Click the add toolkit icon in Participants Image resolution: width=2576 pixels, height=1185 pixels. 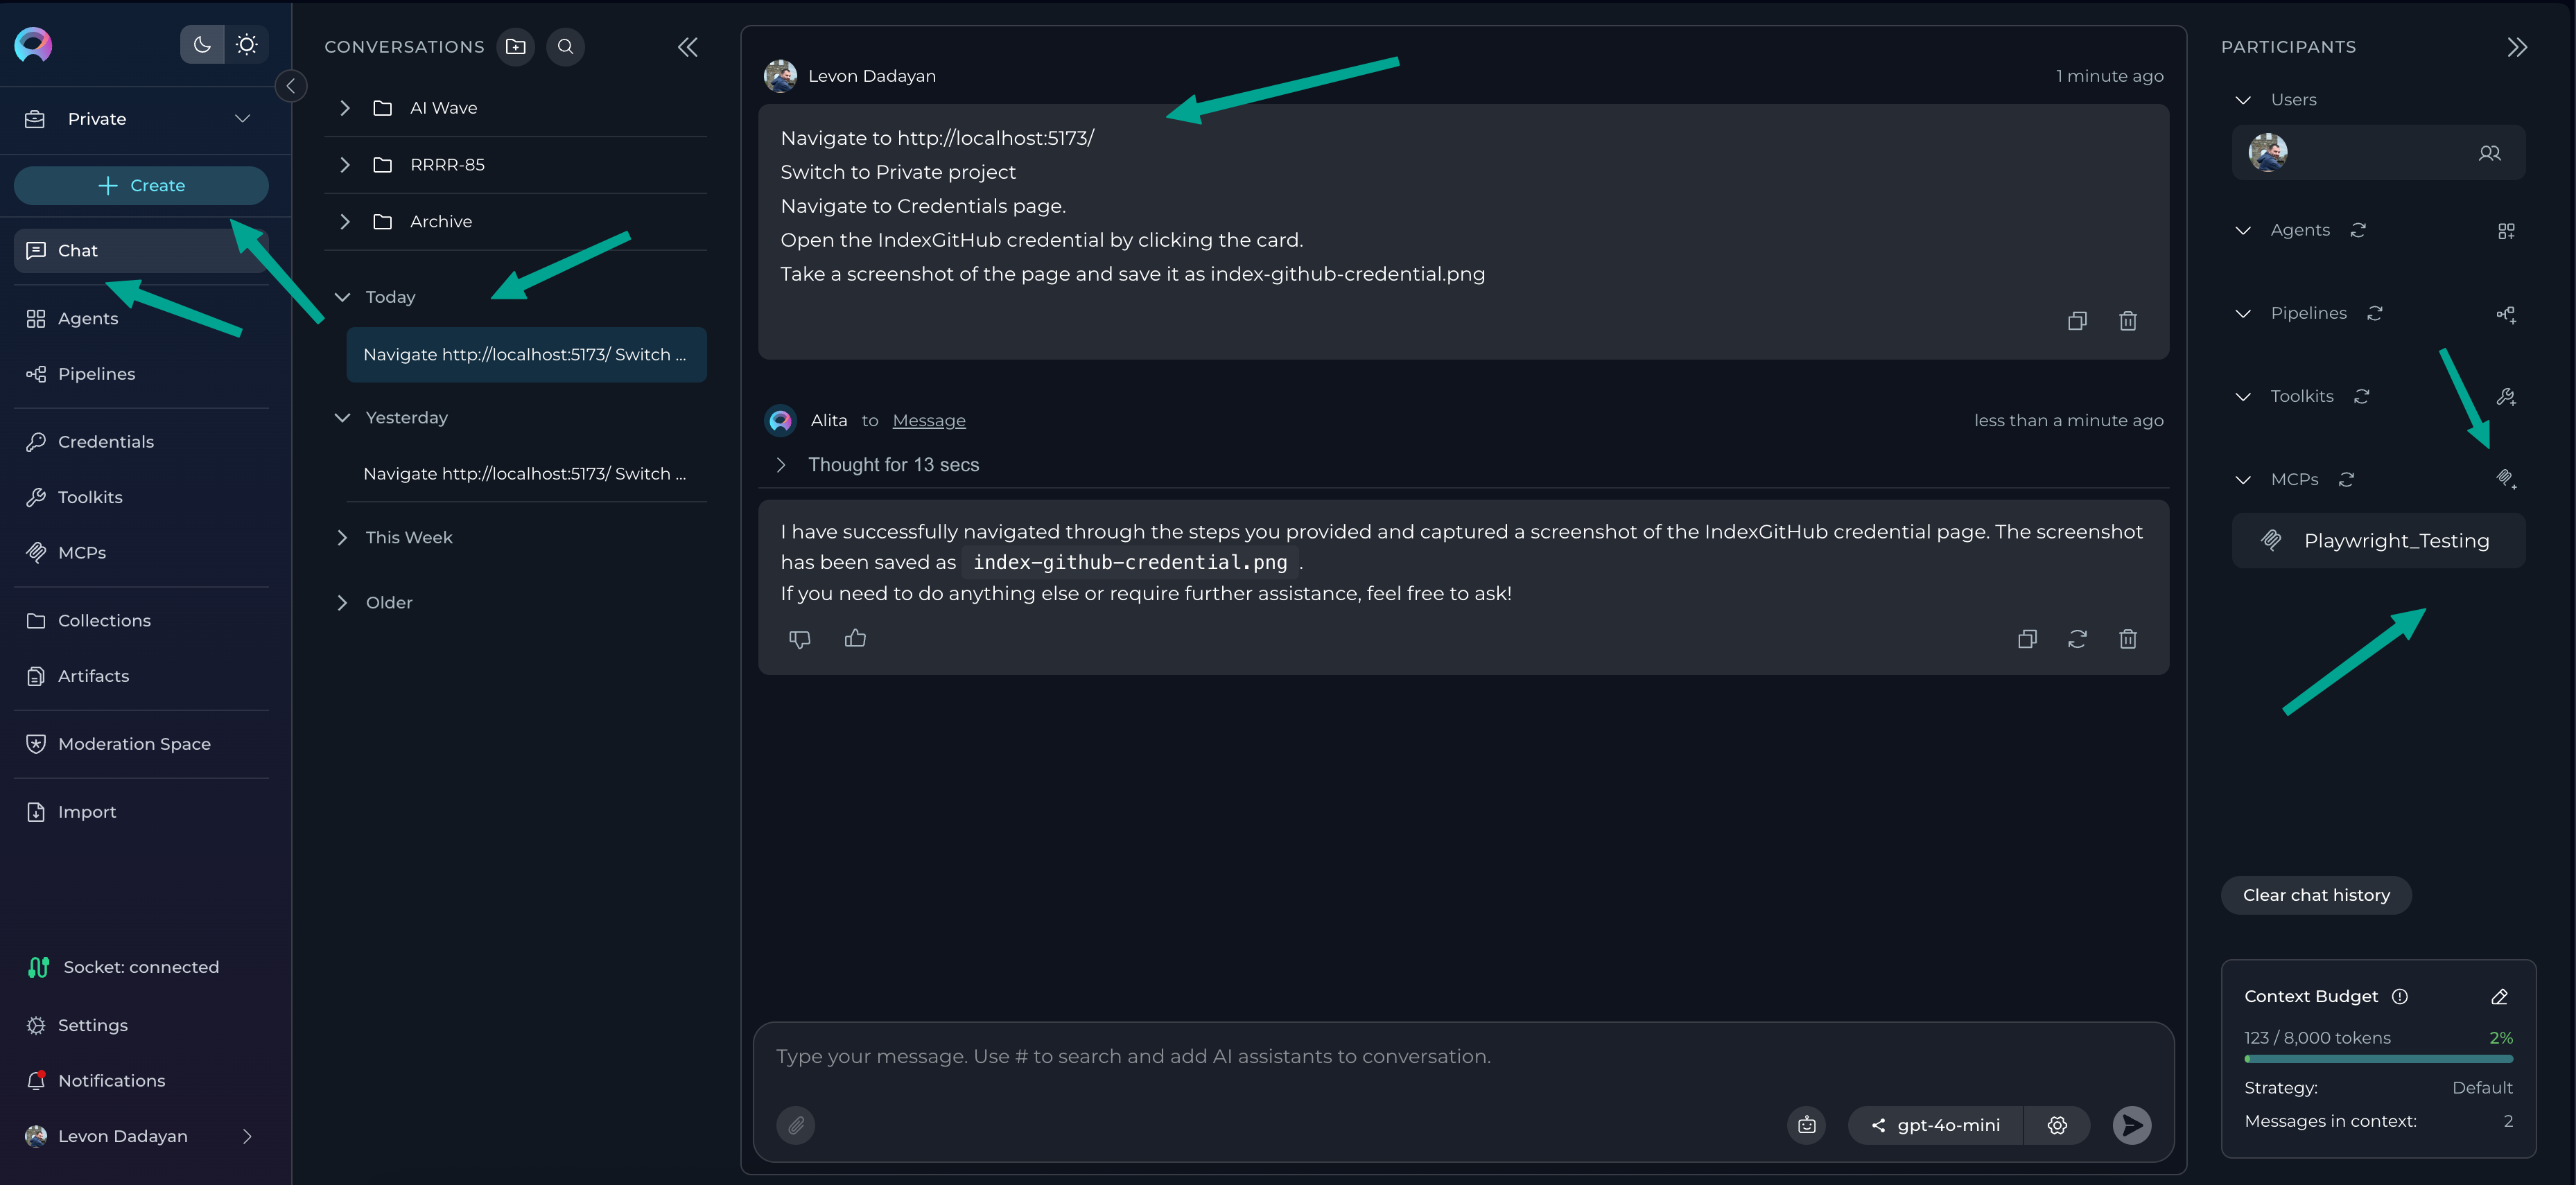click(x=2506, y=397)
